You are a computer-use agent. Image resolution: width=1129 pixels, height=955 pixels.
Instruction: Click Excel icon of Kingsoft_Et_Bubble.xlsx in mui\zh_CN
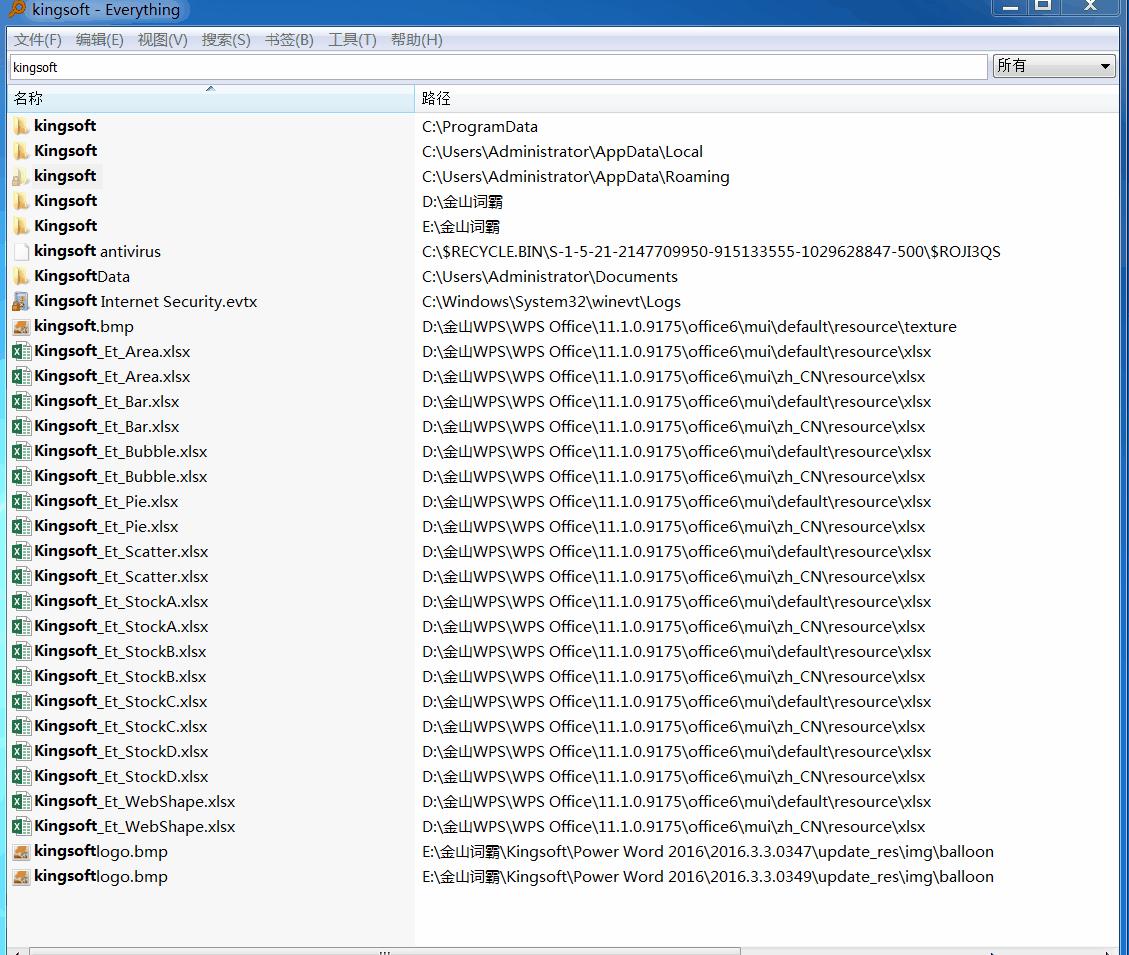(22, 476)
